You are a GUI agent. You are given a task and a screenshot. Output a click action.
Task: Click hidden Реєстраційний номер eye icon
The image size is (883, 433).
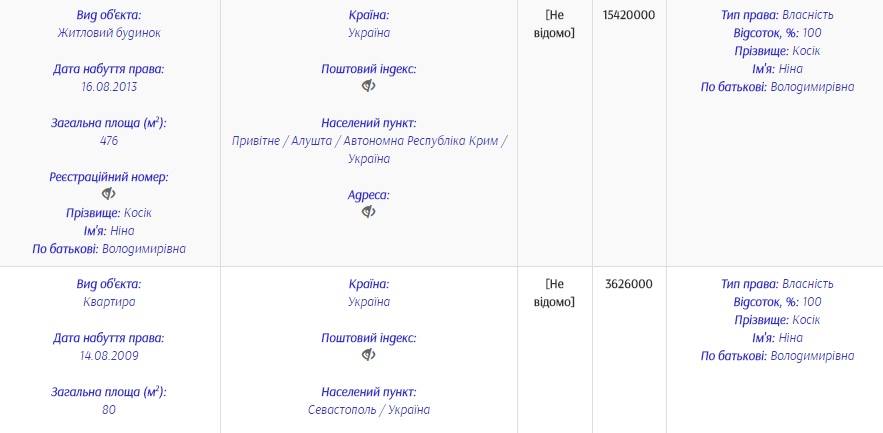(109, 194)
